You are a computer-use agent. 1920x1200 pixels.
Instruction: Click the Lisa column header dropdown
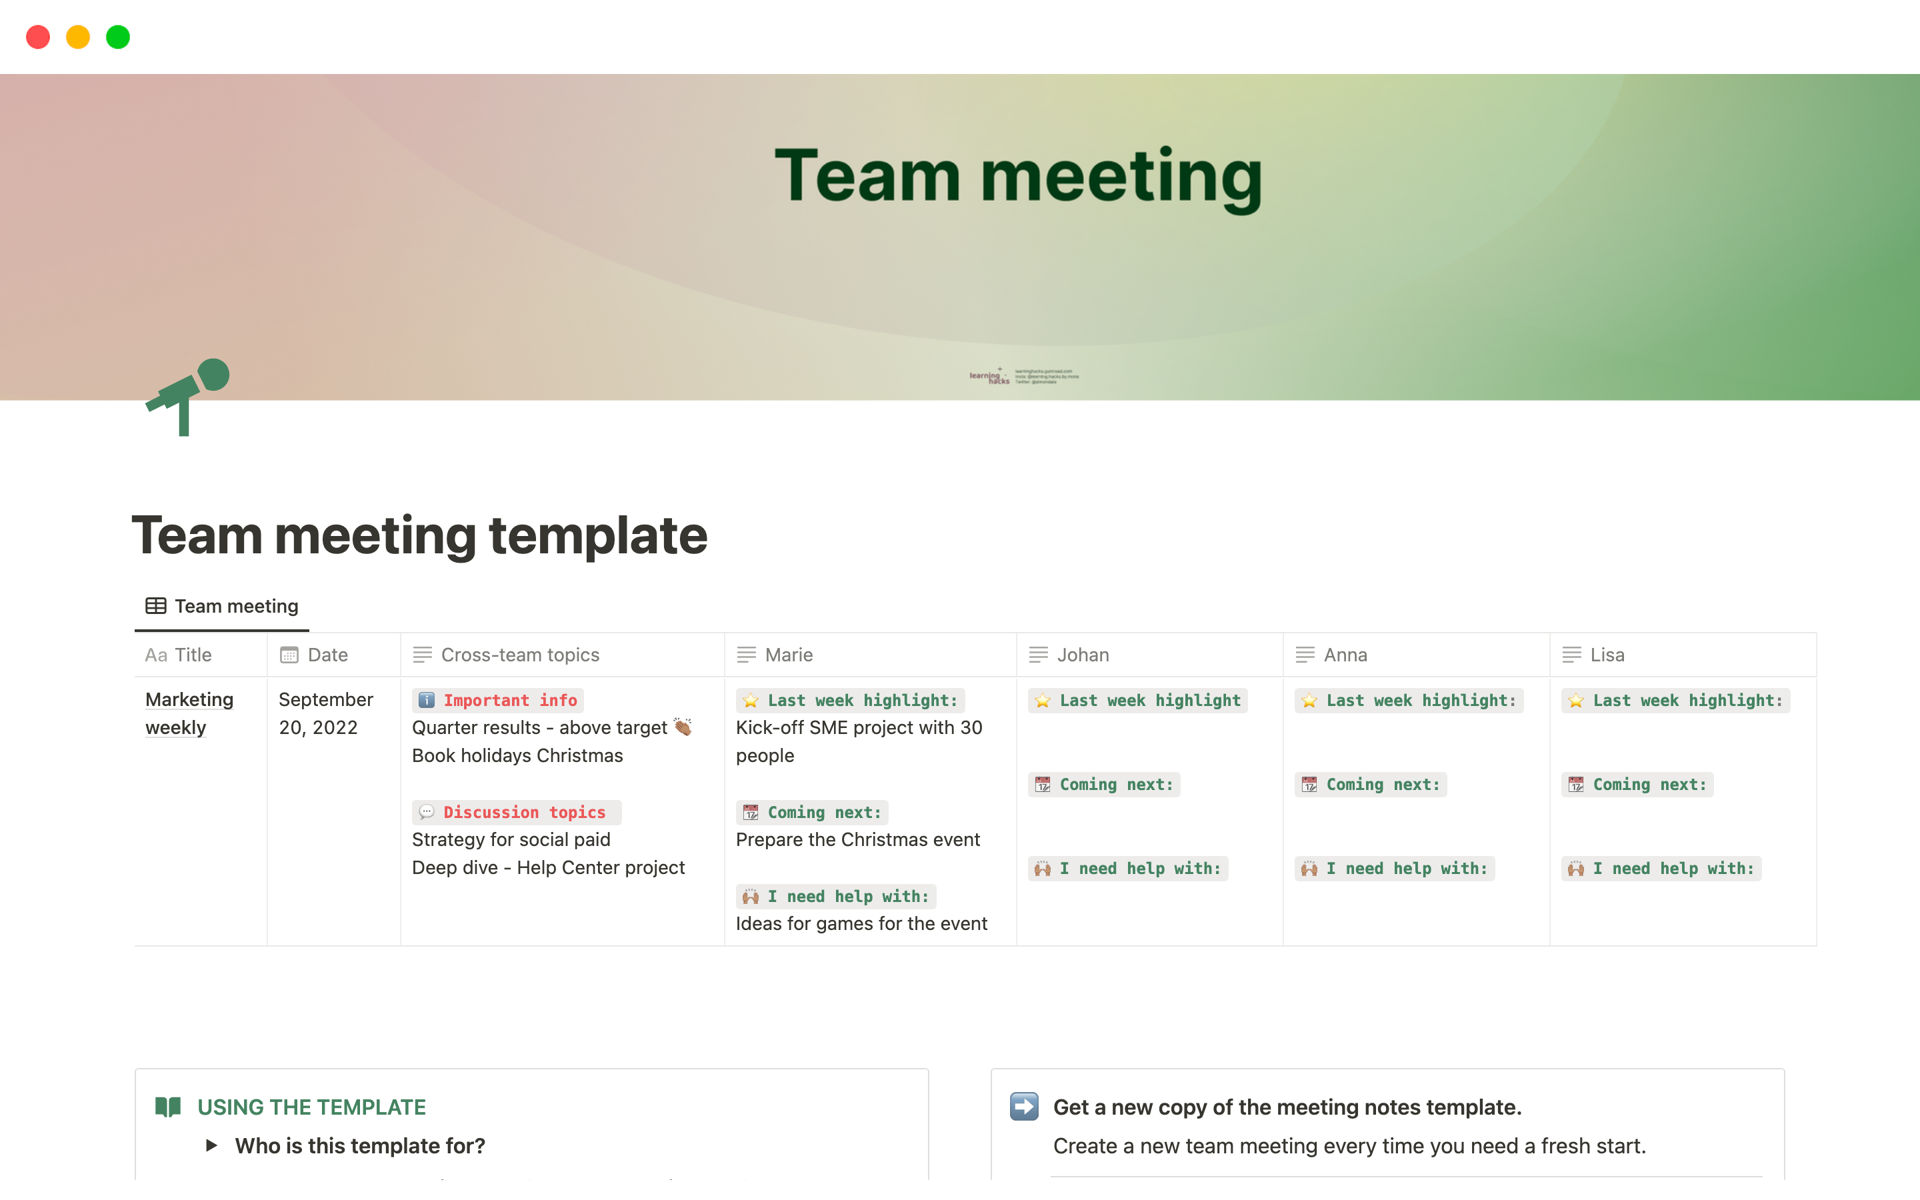click(1606, 654)
